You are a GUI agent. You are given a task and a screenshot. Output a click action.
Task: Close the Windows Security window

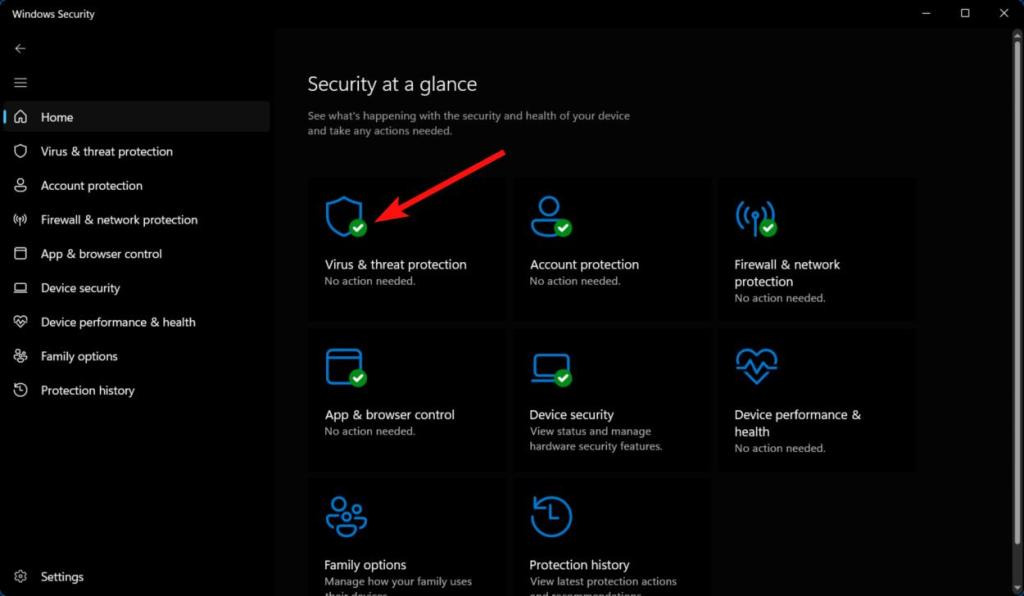click(1004, 13)
